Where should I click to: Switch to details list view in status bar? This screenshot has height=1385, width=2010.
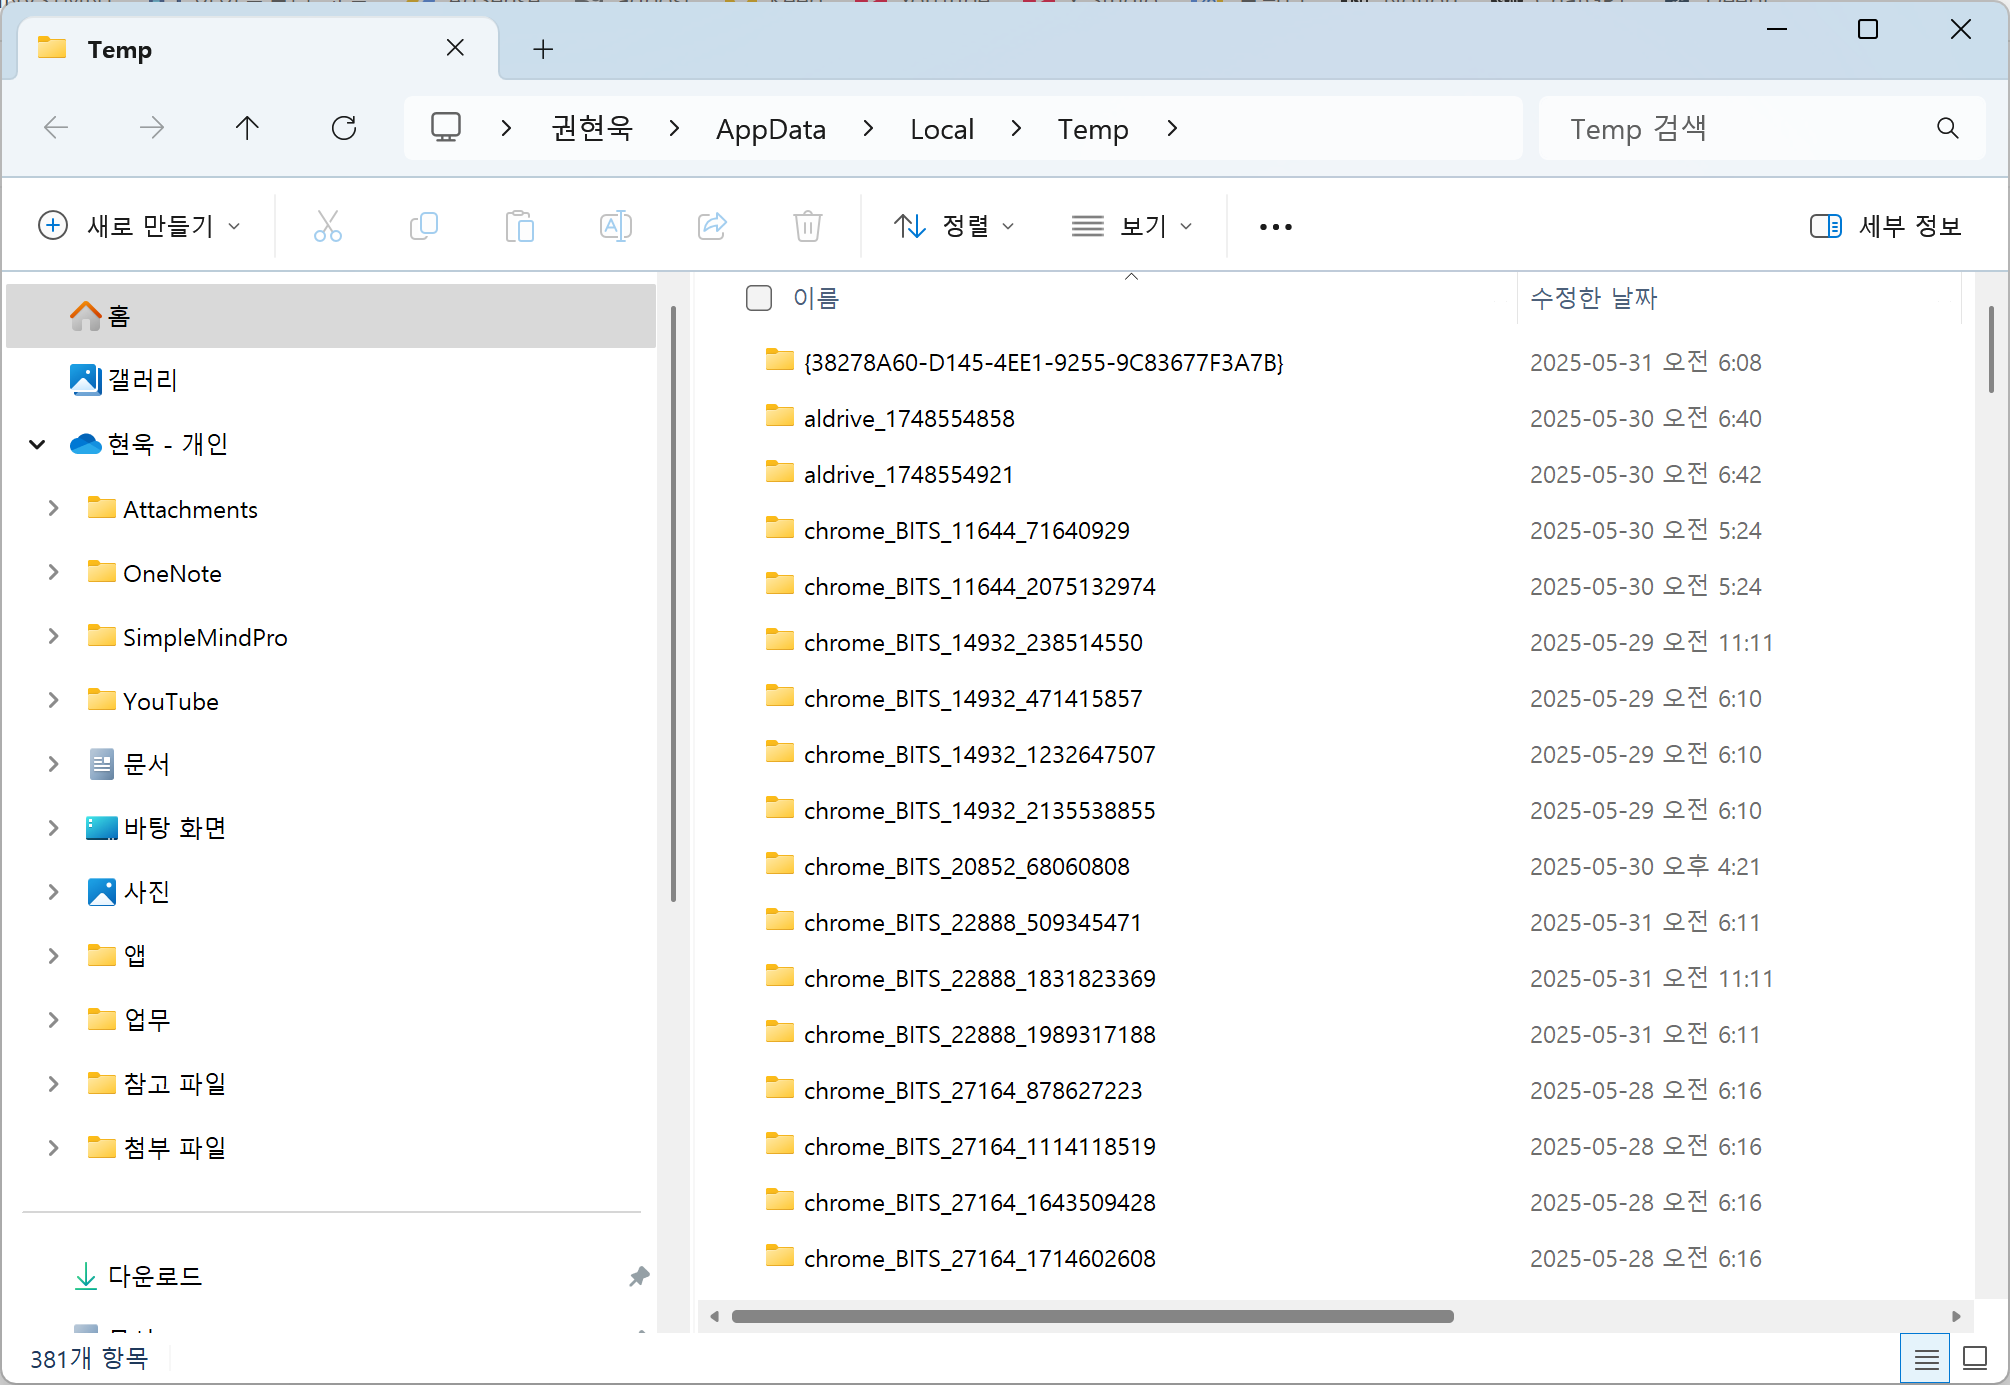point(1926,1359)
